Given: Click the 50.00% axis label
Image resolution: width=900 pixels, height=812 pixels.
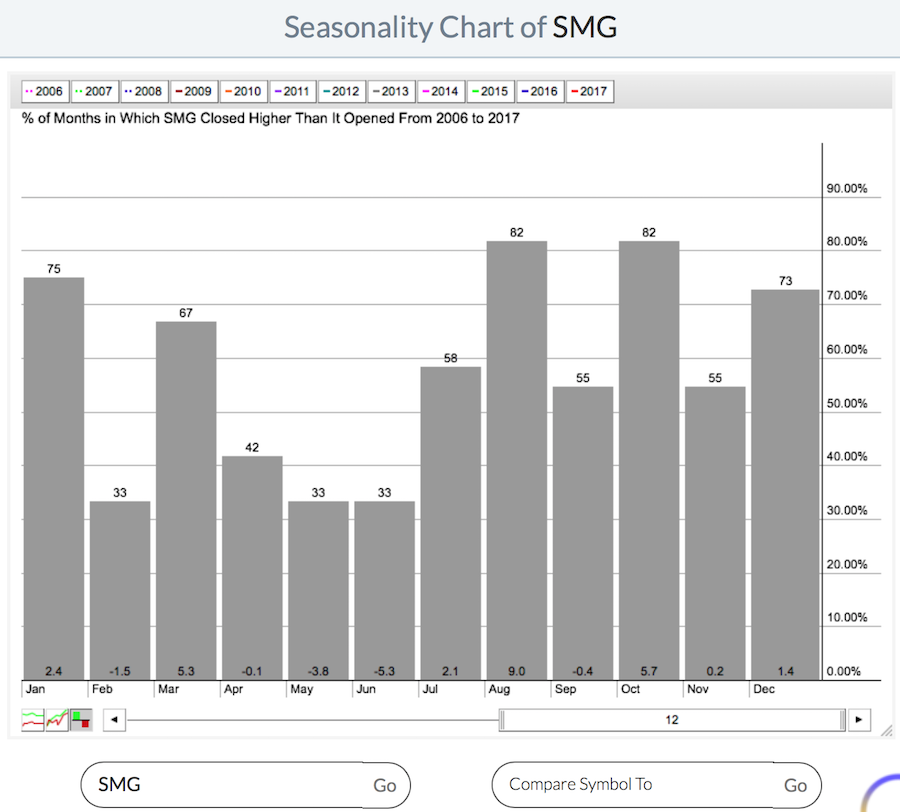Looking at the screenshot, I should tap(847, 403).
